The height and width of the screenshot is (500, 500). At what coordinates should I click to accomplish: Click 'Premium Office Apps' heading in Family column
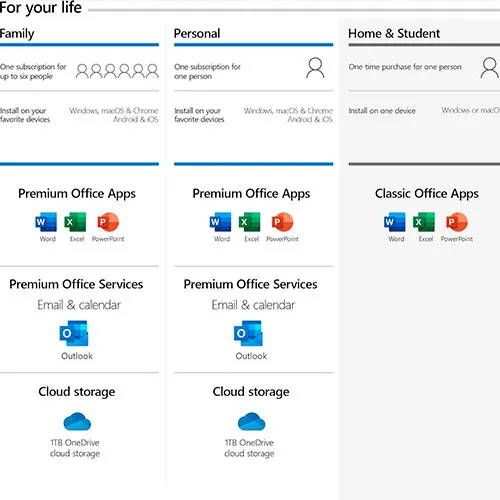(x=77, y=194)
